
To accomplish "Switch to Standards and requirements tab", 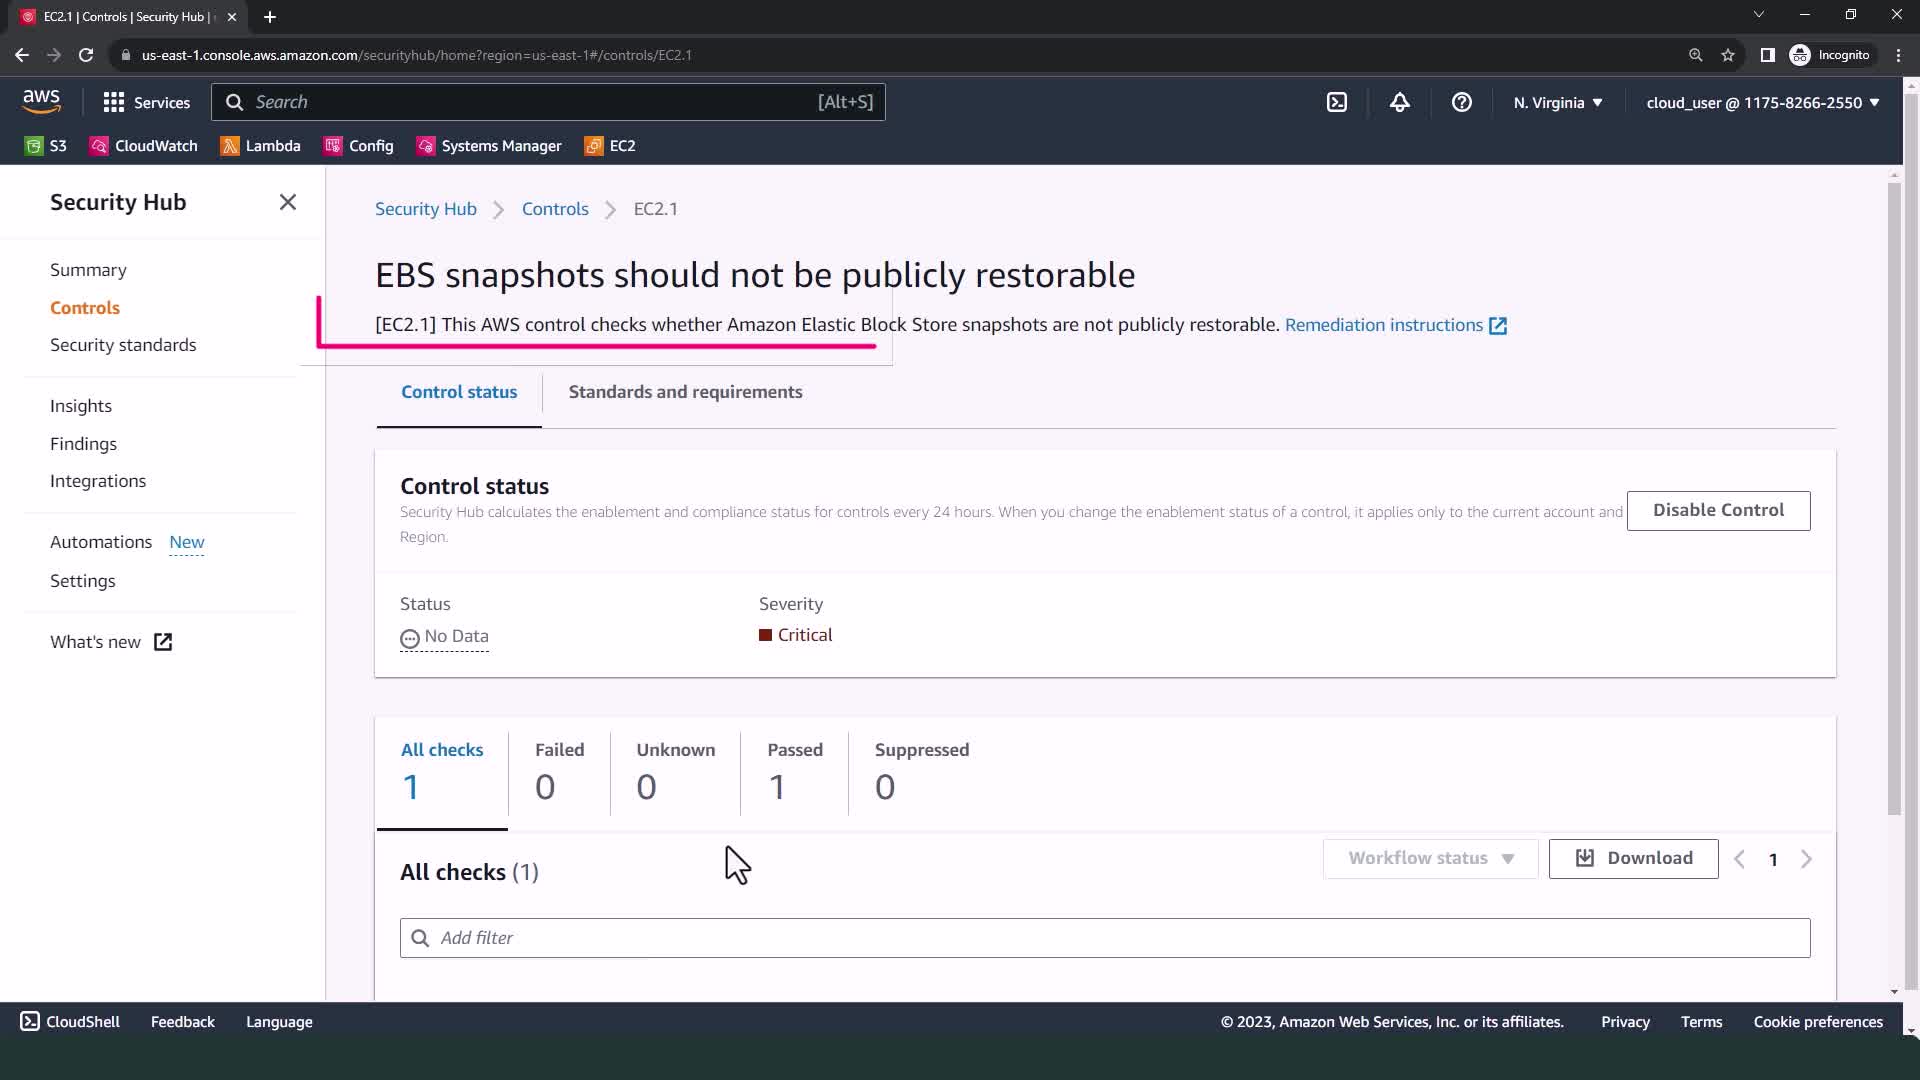I will click(685, 392).
